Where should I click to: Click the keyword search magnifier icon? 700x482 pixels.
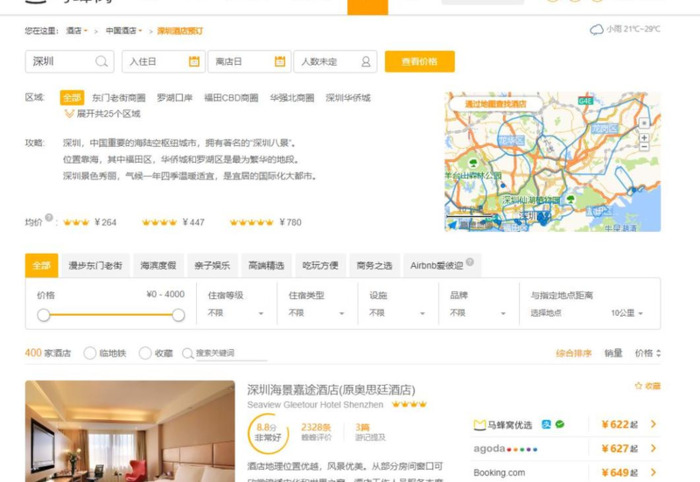click(x=188, y=353)
